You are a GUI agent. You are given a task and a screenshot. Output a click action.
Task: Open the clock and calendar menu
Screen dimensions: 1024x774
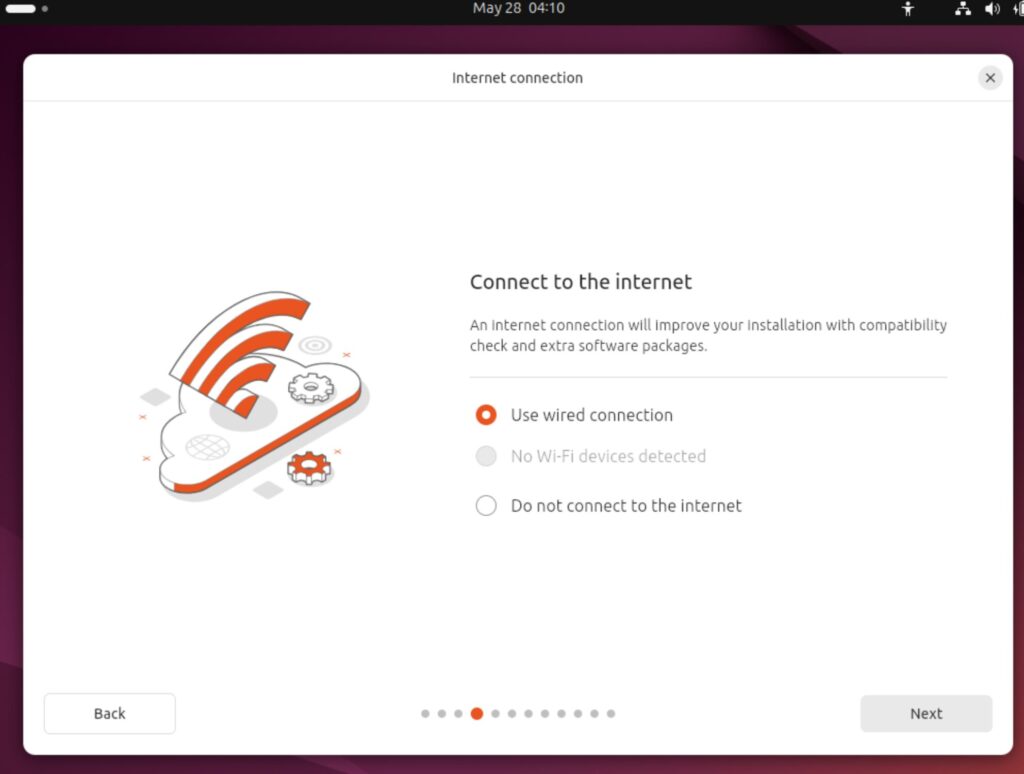518,8
